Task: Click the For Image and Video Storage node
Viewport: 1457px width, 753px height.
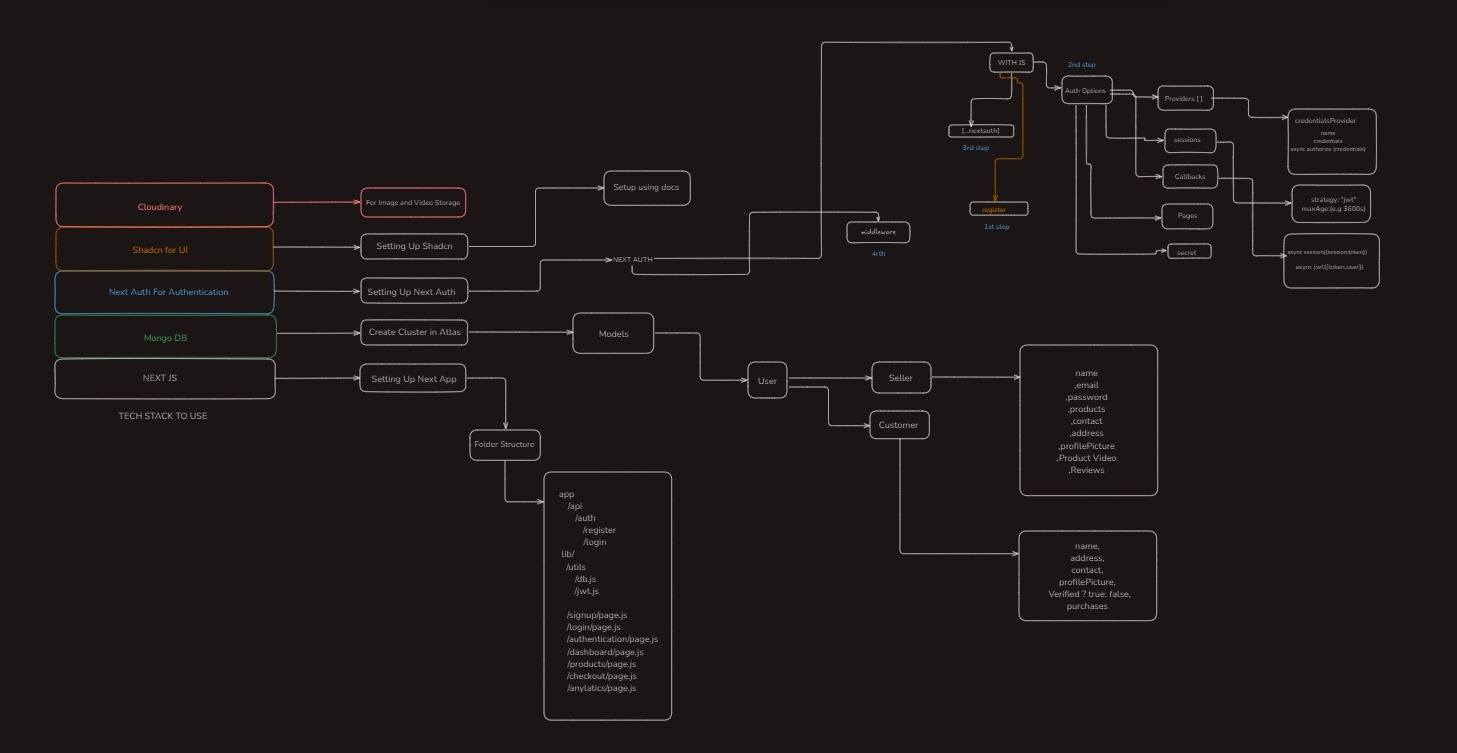Action: click(413, 203)
